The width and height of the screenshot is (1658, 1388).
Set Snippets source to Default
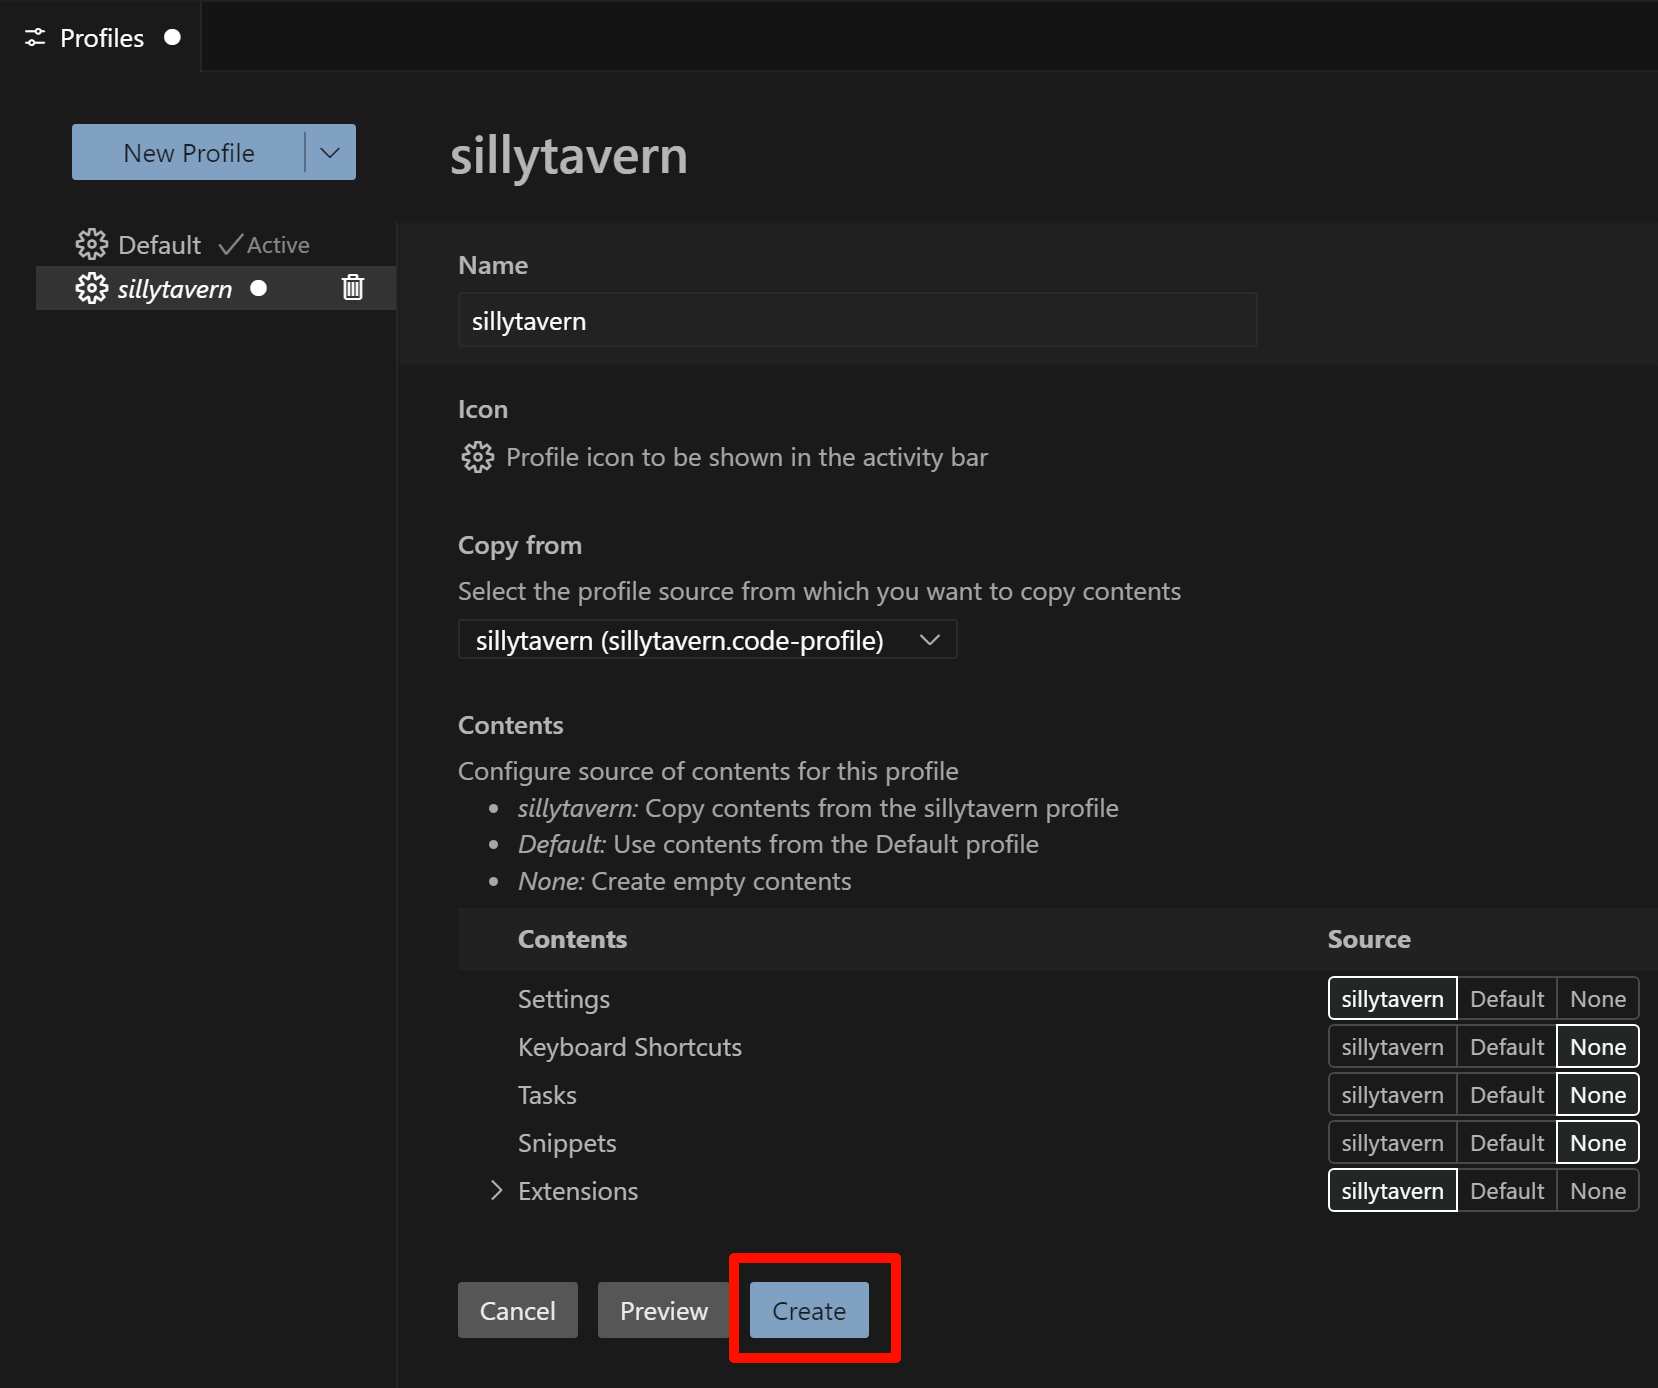(x=1506, y=1142)
